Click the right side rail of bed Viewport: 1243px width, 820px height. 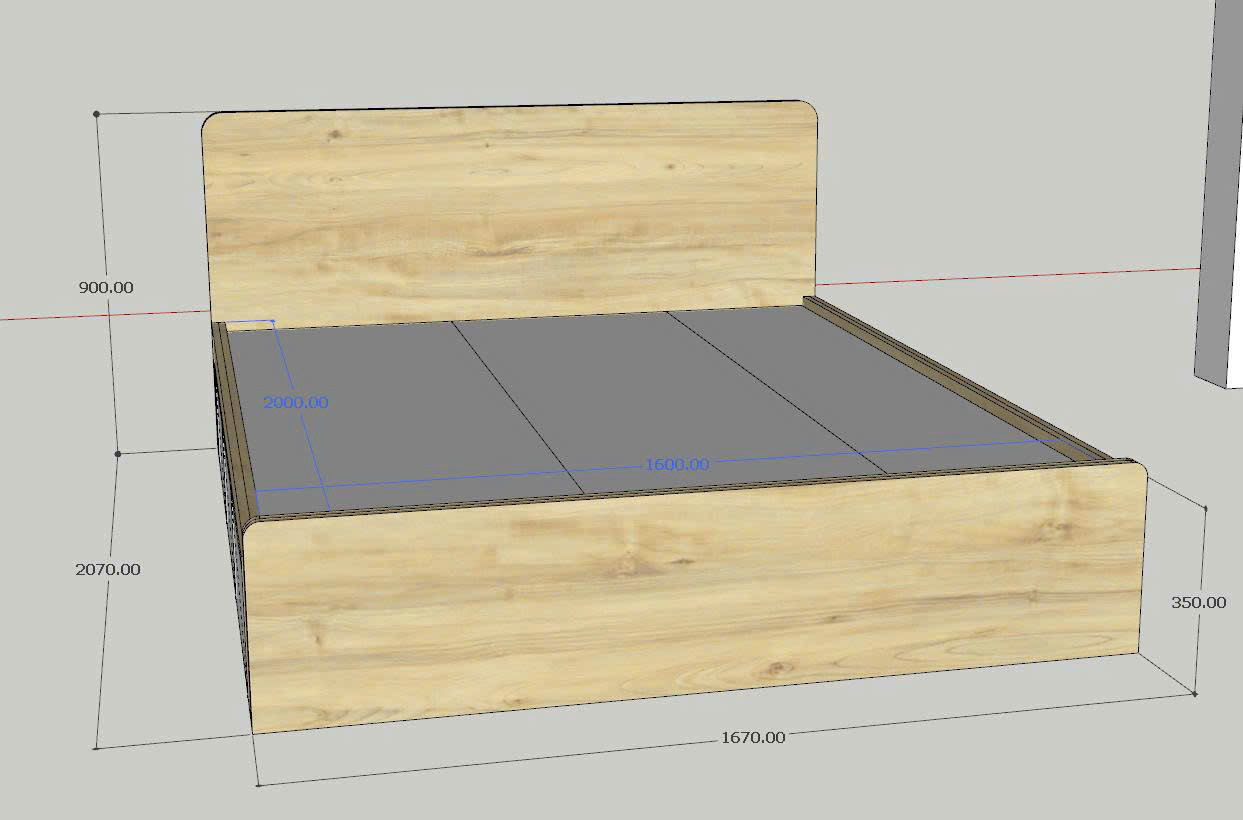[x=960, y=382]
